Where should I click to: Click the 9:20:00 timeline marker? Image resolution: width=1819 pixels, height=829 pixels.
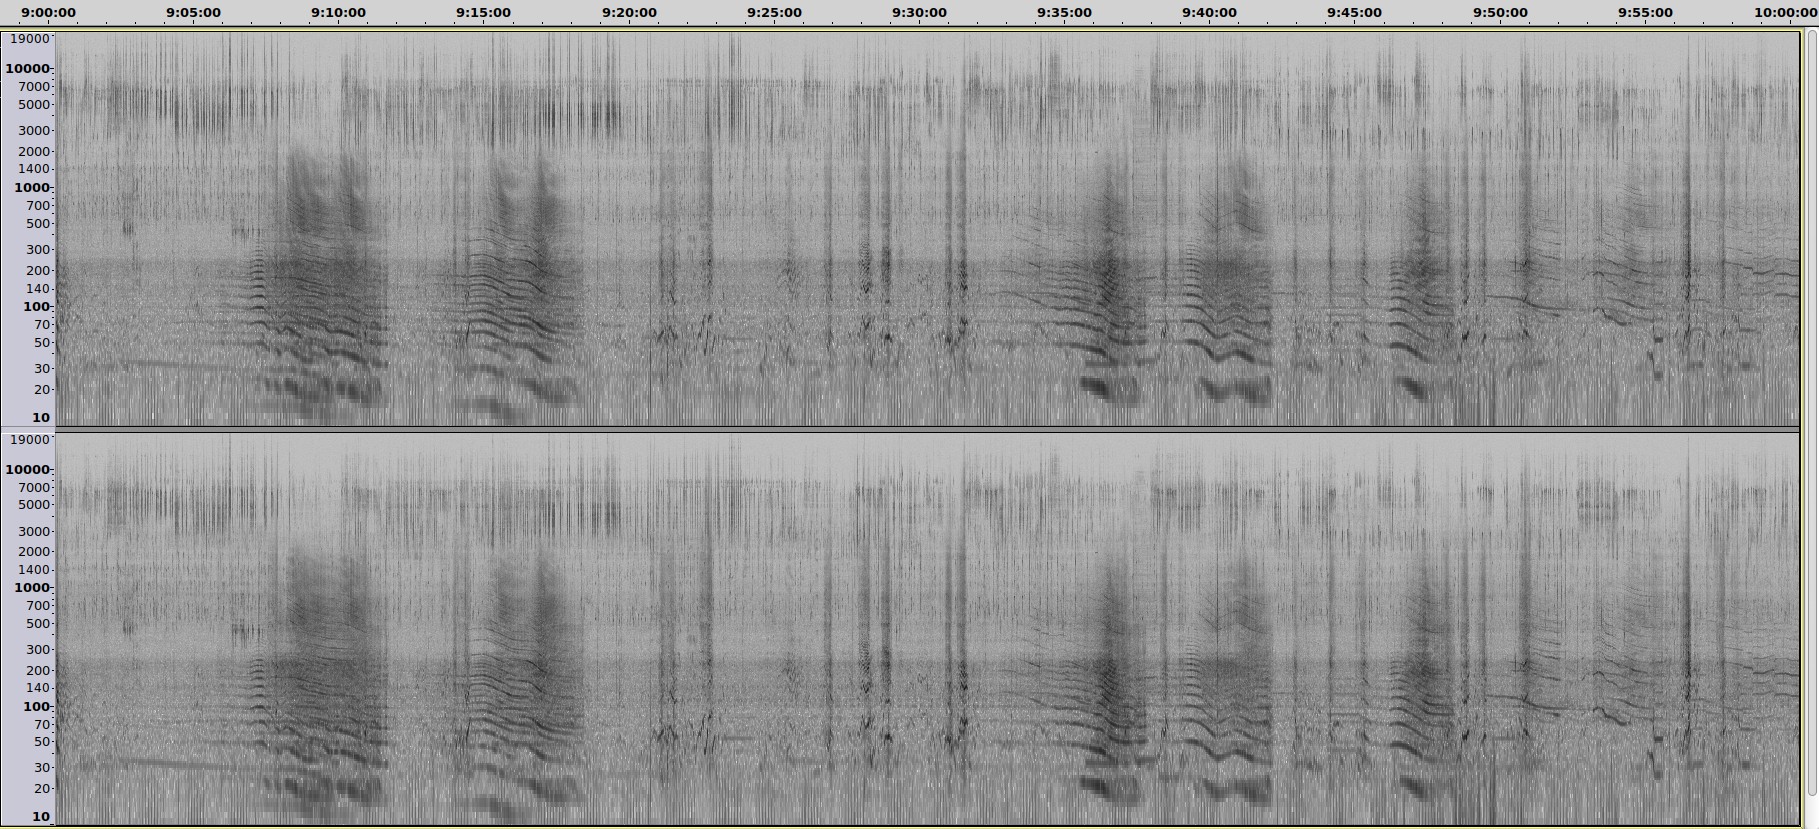pyautogui.click(x=630, y=12)
